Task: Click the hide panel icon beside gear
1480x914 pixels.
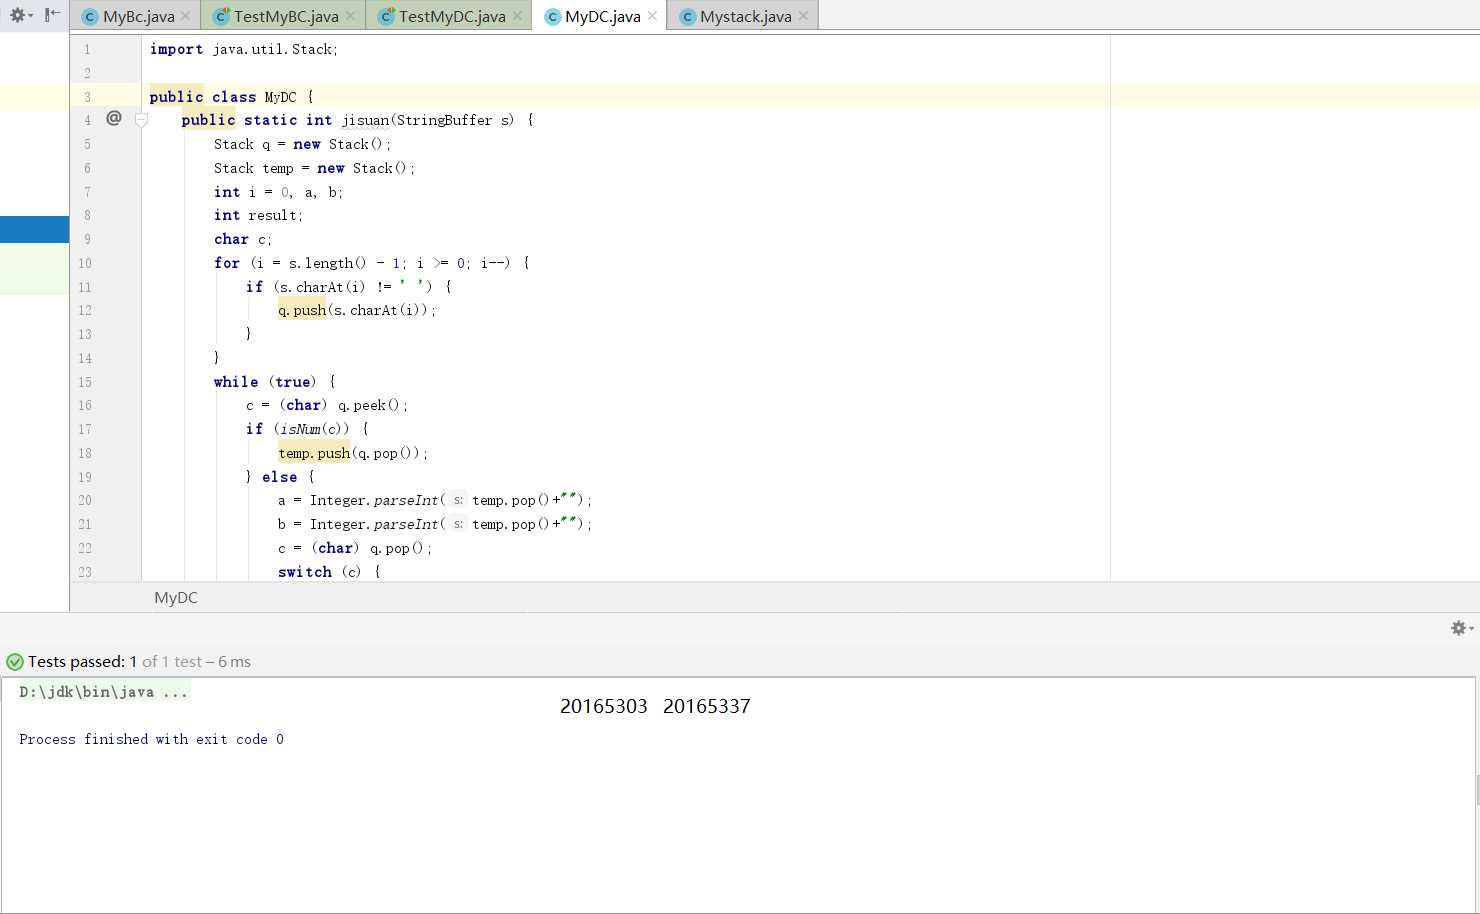Action: point(52,15)
